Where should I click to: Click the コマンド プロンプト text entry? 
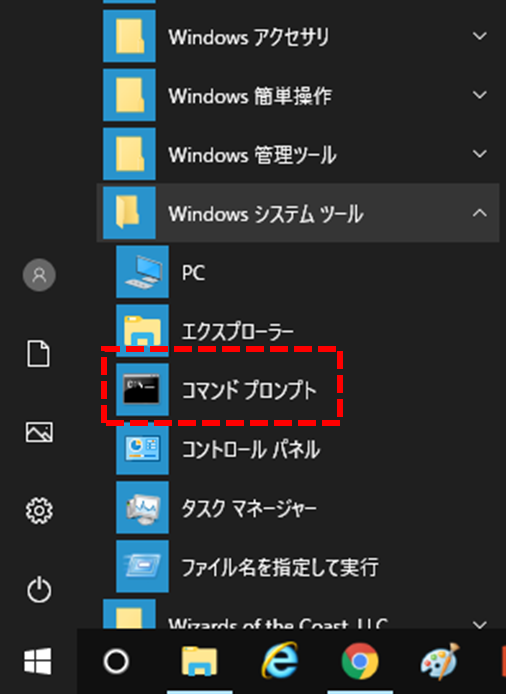click(x=249, y=390)
